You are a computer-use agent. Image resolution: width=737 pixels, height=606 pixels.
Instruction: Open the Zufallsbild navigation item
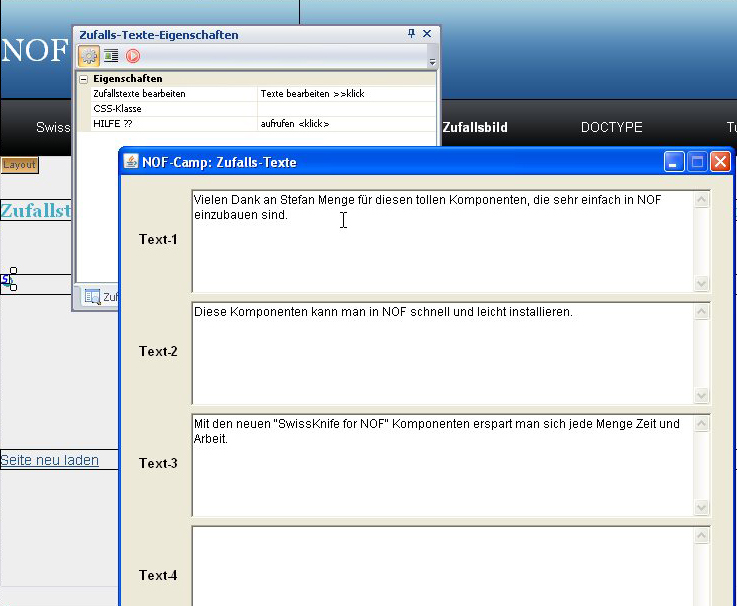pyautogui.click(x=474, y=128)
